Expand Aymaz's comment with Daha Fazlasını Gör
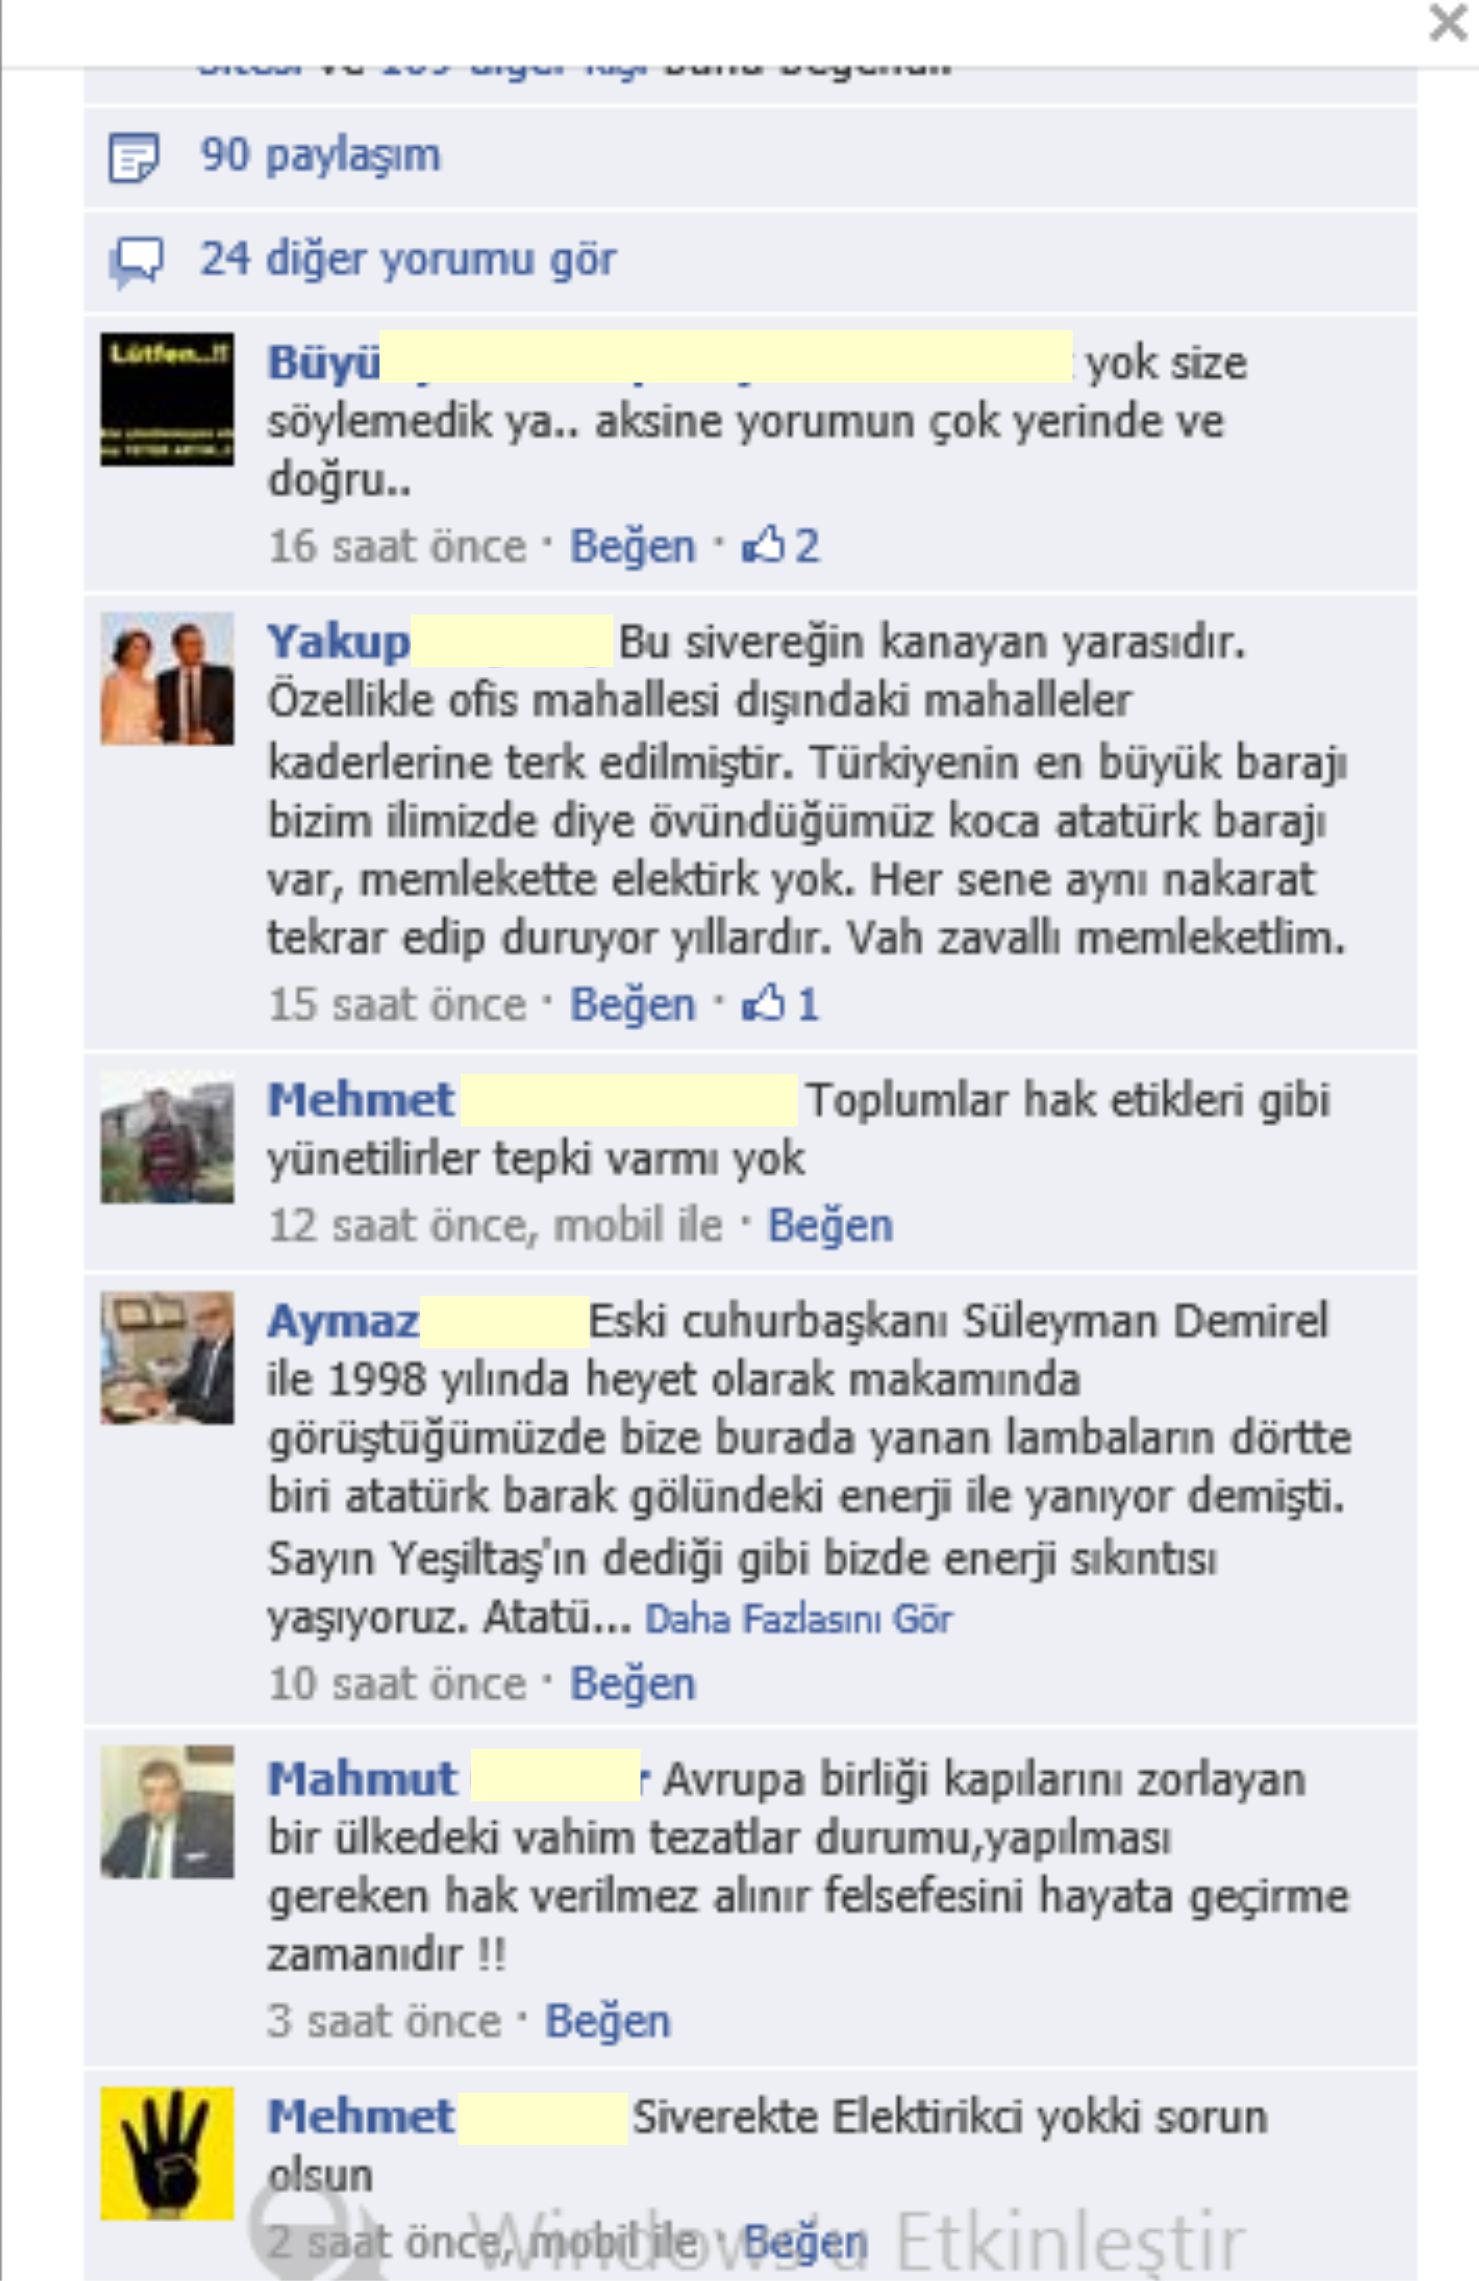This screenshot has width=1479, height=2281. point(798,1618)
